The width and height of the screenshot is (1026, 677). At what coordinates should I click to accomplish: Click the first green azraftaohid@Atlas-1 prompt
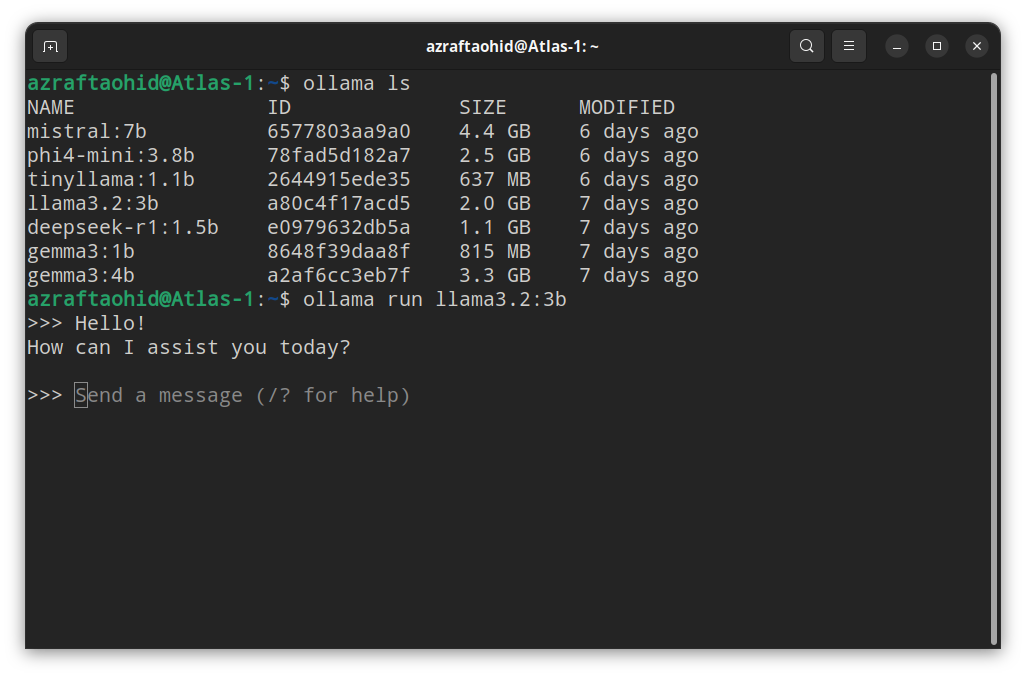point(141,83)
